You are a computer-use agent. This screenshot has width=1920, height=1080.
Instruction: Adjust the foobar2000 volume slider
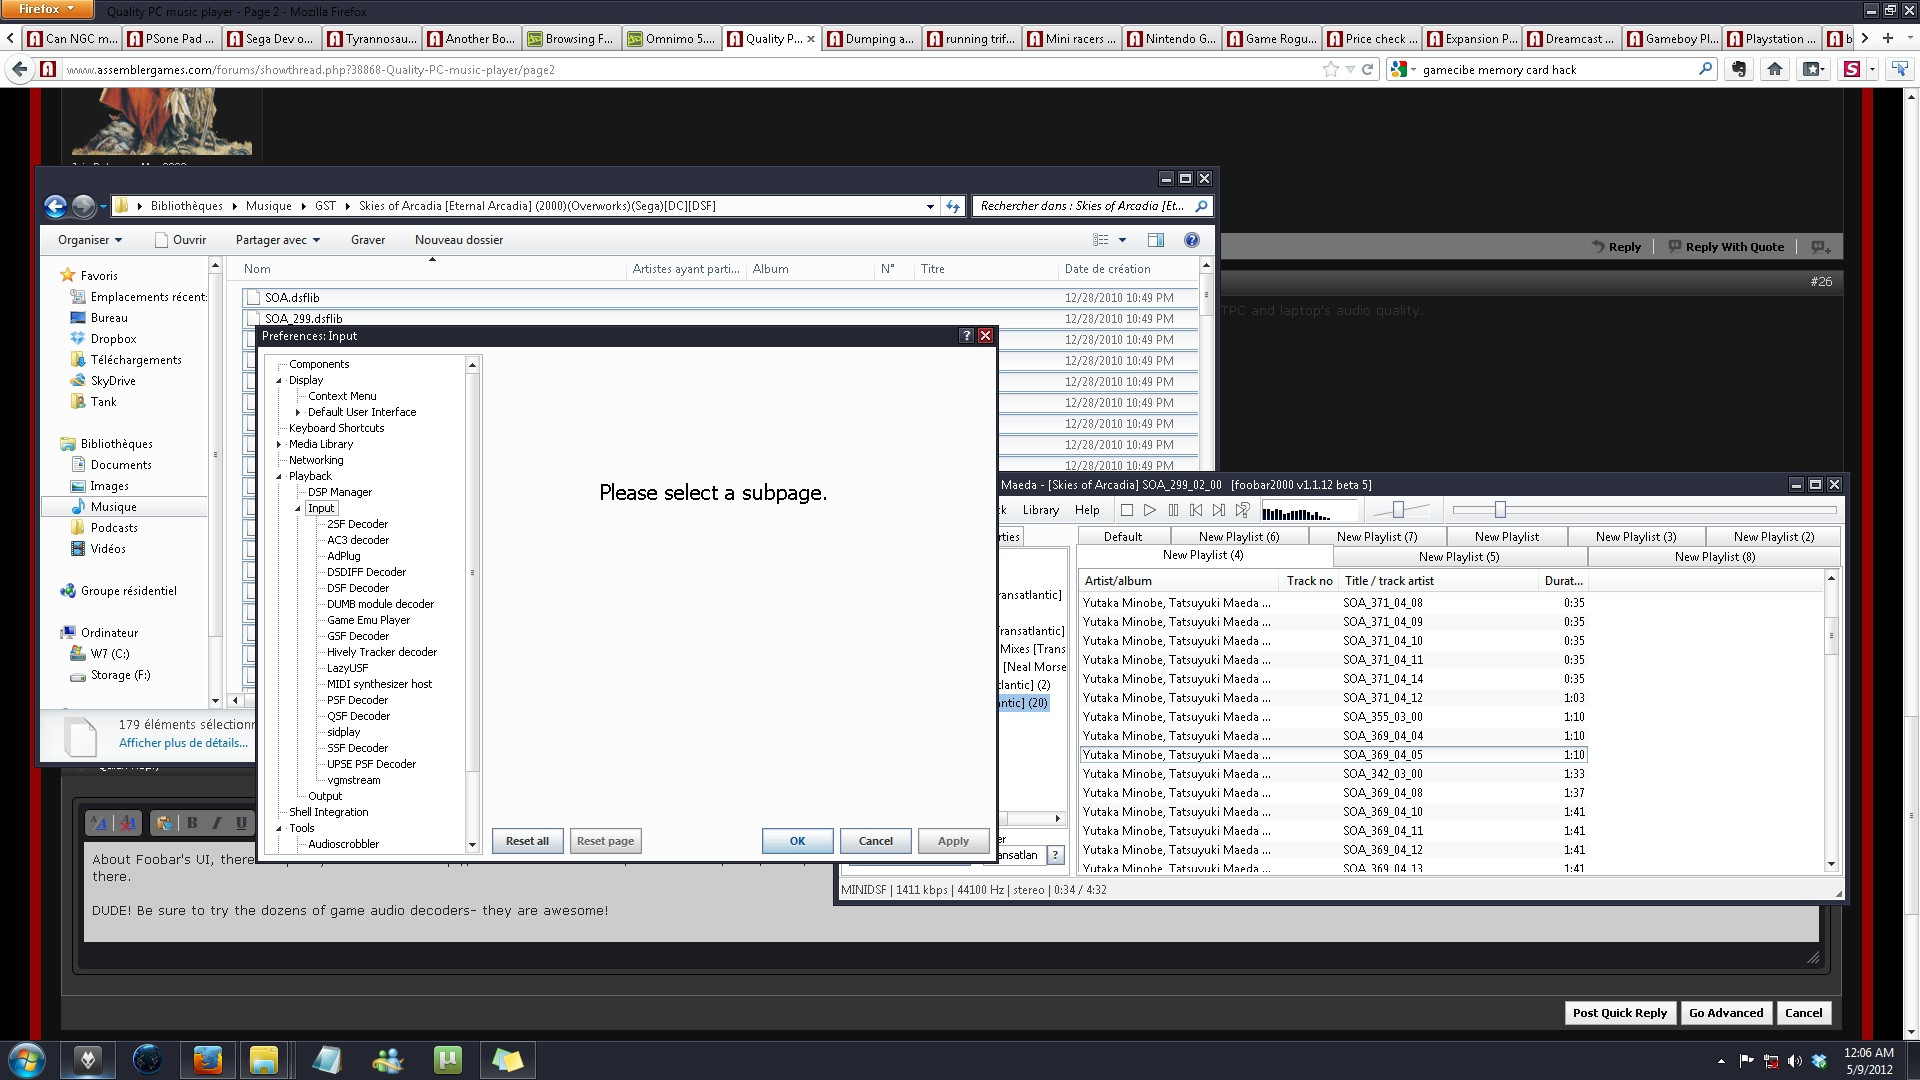click(1398, 510)
